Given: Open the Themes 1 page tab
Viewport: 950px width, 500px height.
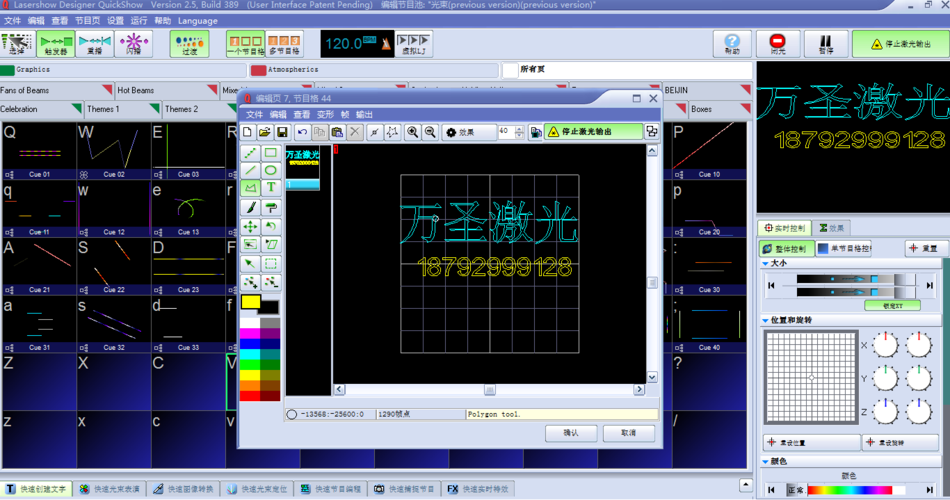Looking at the screenshot, I should coord(121,109).
